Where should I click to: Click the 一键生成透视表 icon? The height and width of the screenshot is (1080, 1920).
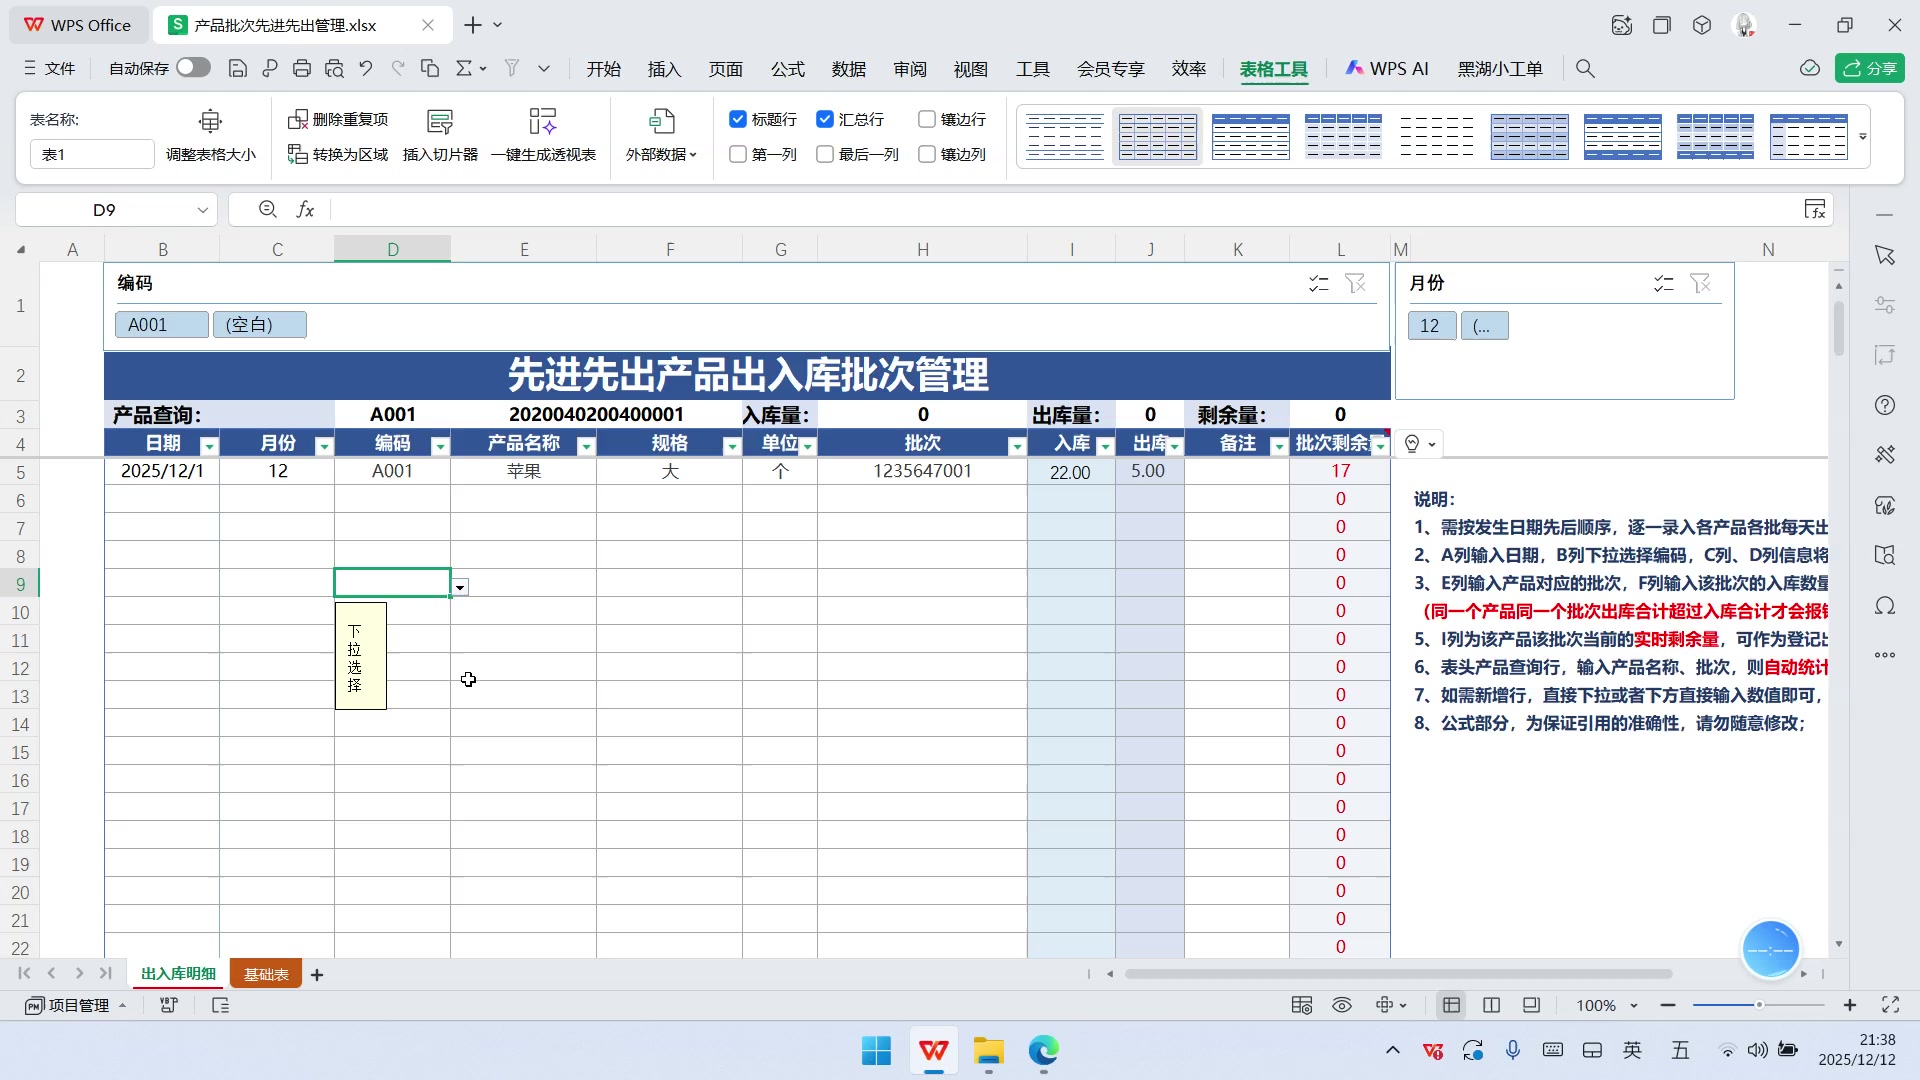(x=542, y=121)
